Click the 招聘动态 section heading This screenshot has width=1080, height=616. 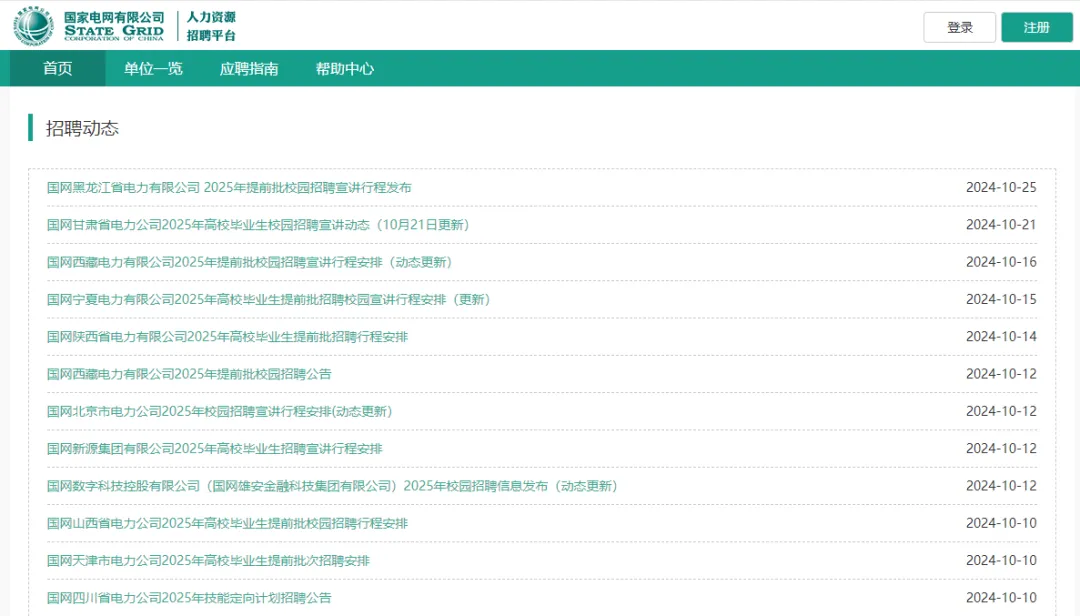coord(82,128)
